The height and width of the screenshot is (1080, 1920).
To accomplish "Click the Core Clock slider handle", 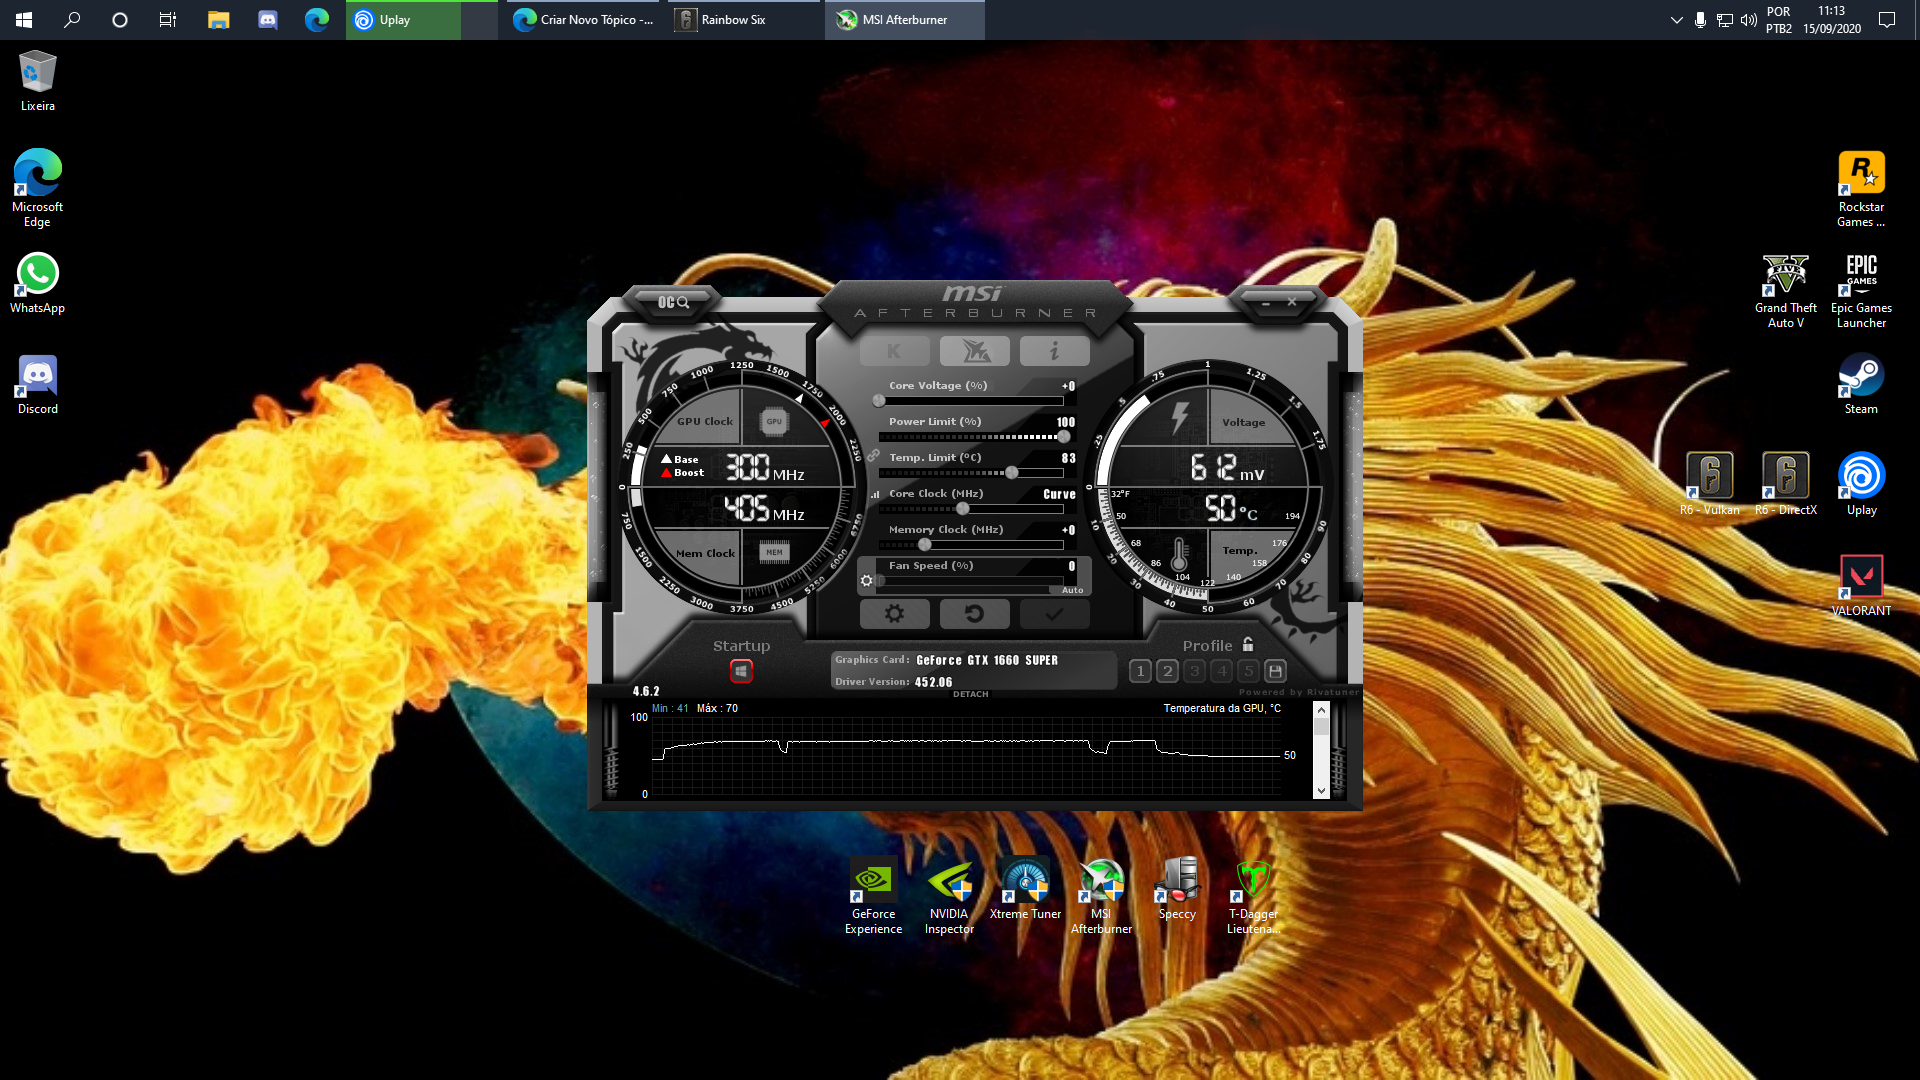I will pos(963,509).
